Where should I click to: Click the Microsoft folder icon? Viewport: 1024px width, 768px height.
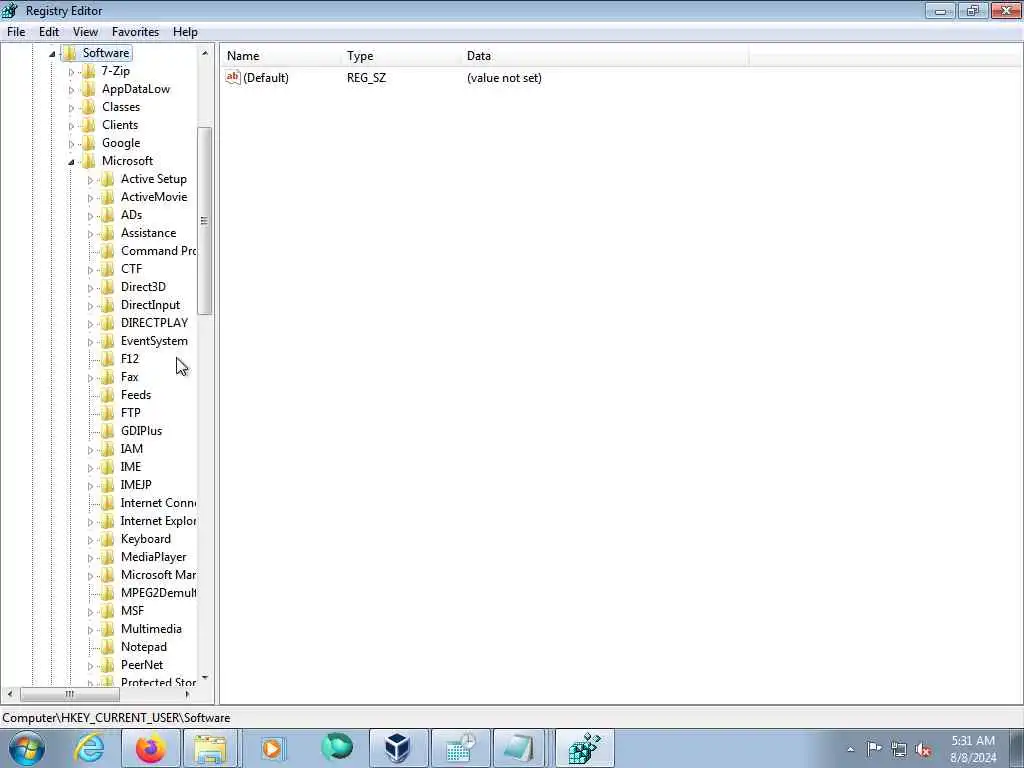point(89,161)
